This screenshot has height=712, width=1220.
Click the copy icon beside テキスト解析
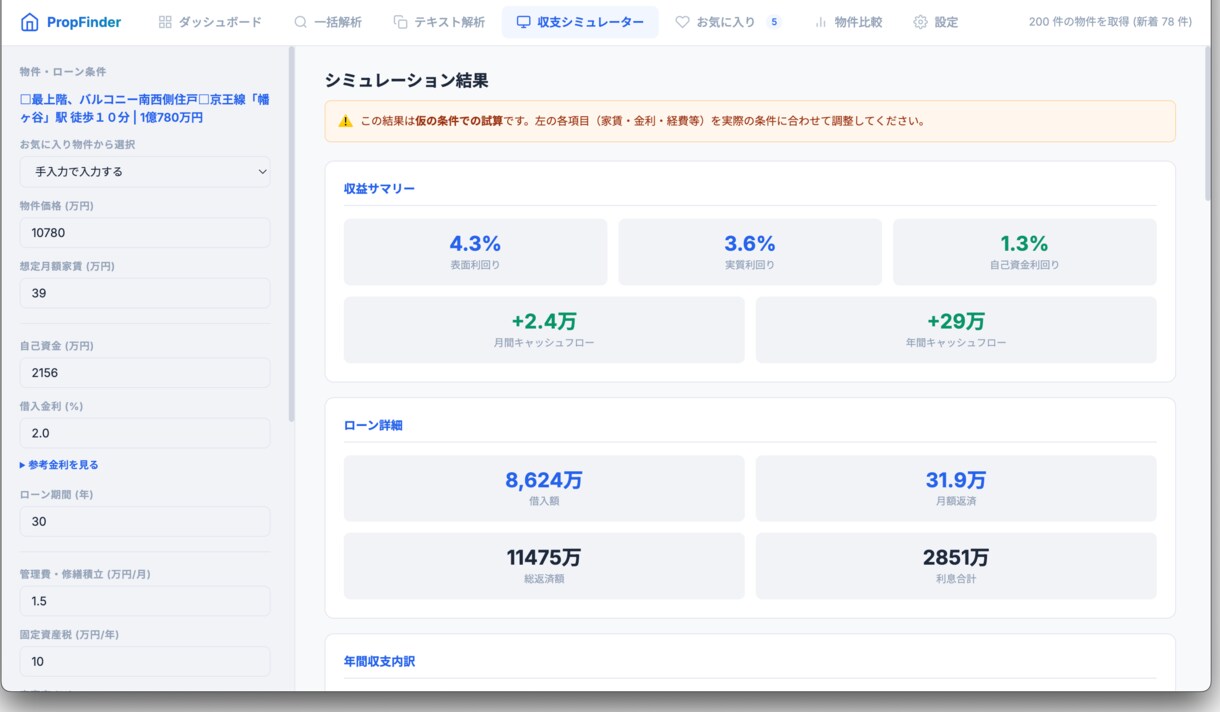click(x=400, y=22)
